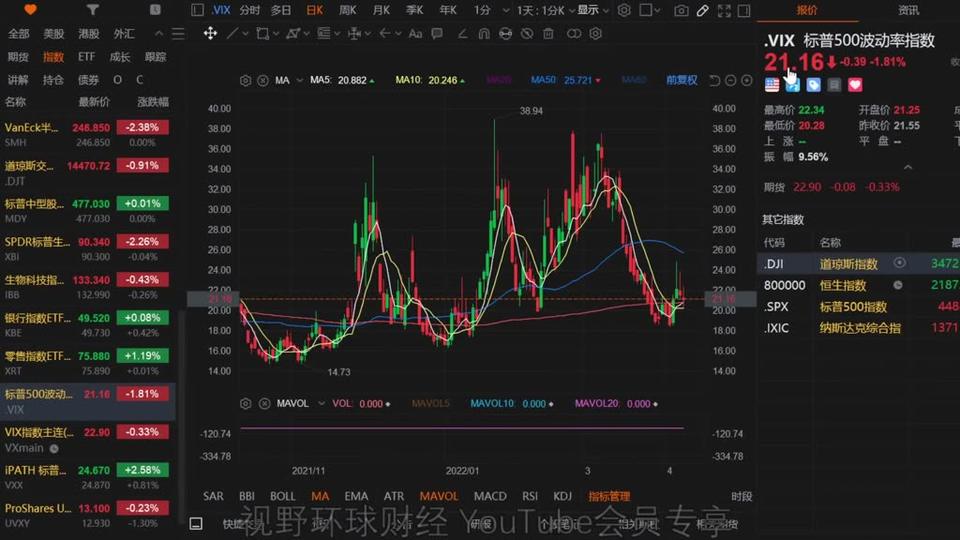This screenshot has height=540, width=960.
Task: Select the parallel channel drawing tool
Action: [293, 34]
